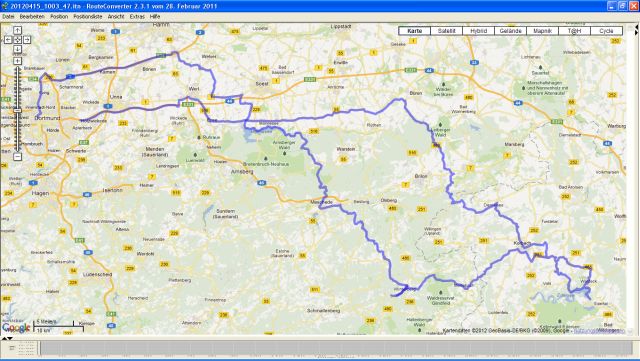Pan the map left with arrow
640x361 pixels.
[x=8, y=40]
